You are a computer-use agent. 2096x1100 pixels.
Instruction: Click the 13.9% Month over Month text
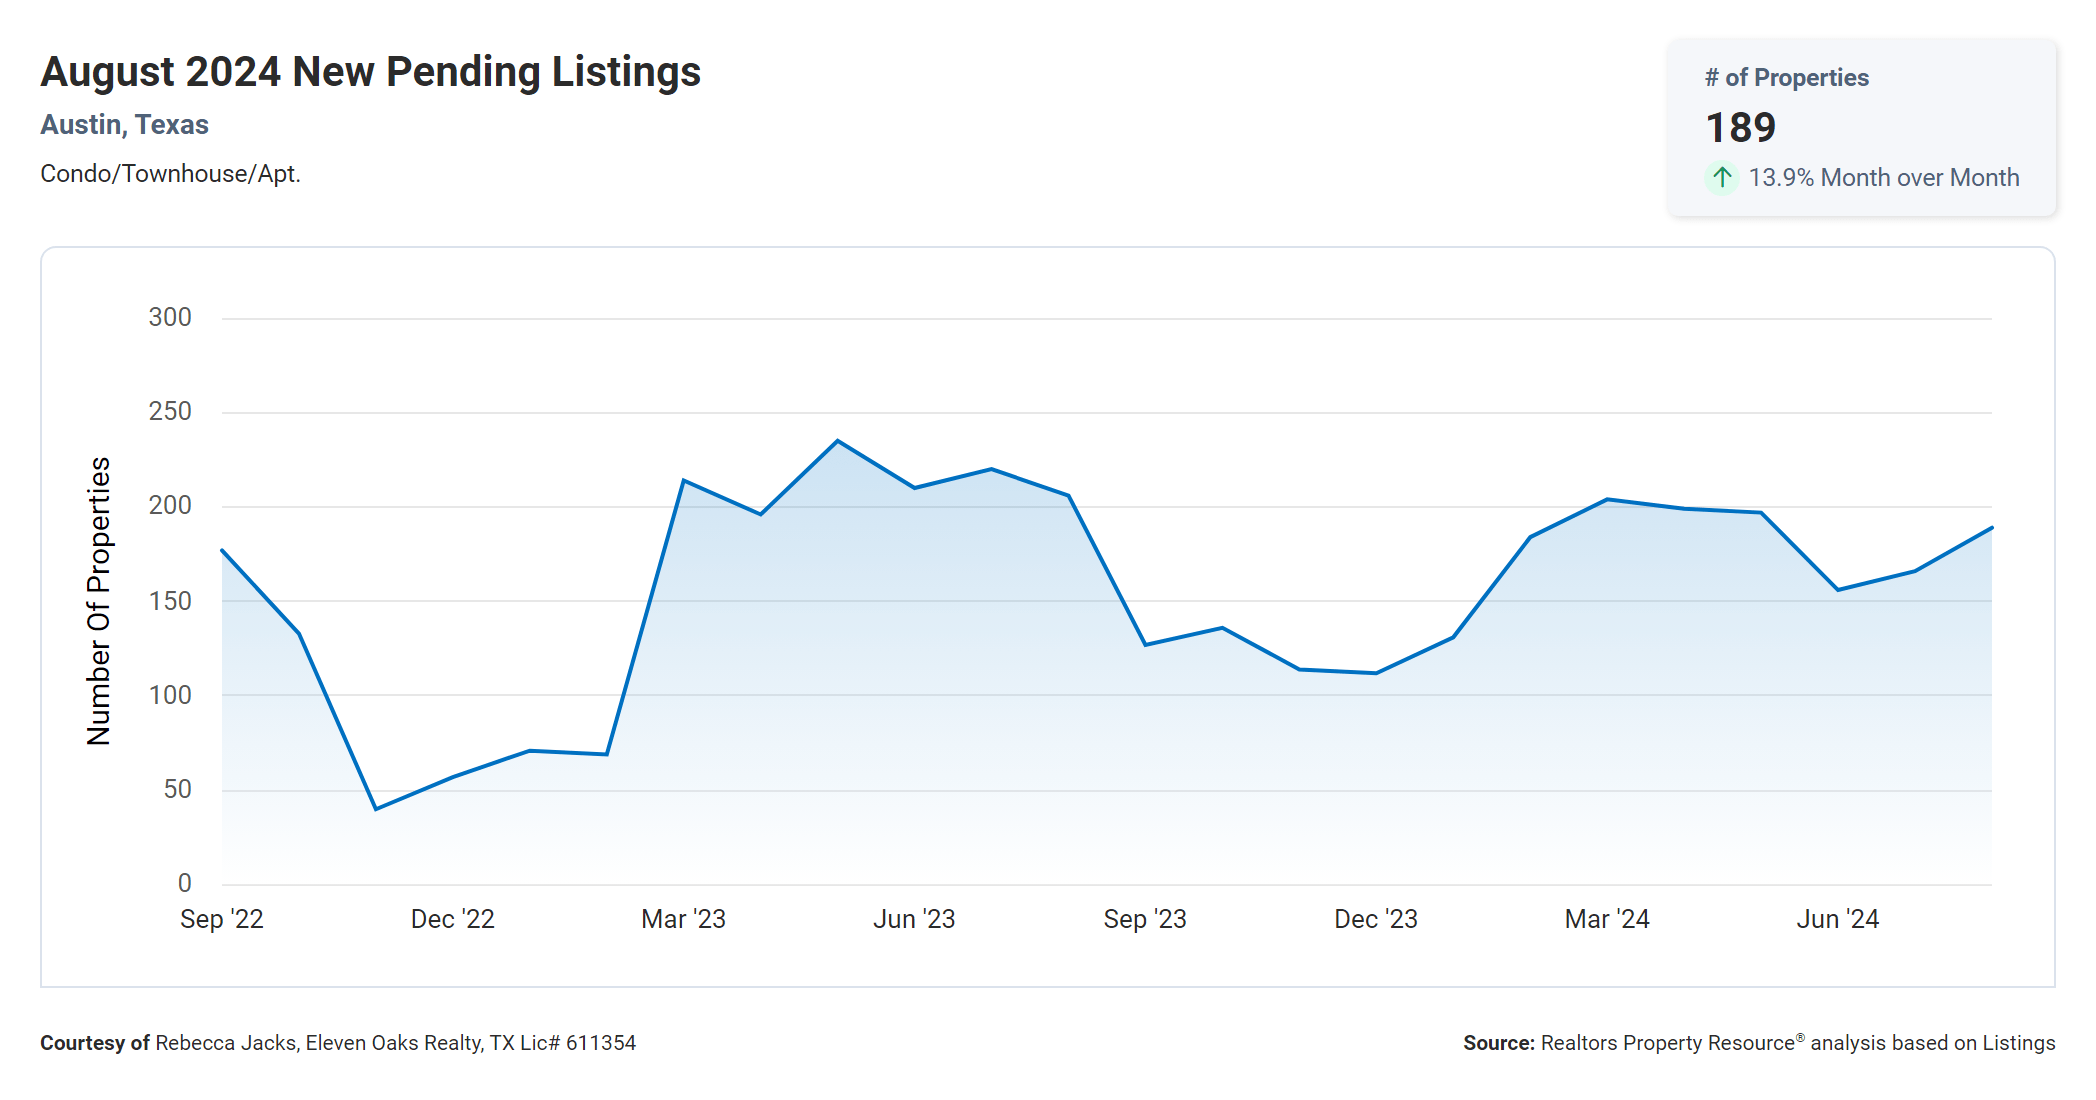tap(1883, 178)
